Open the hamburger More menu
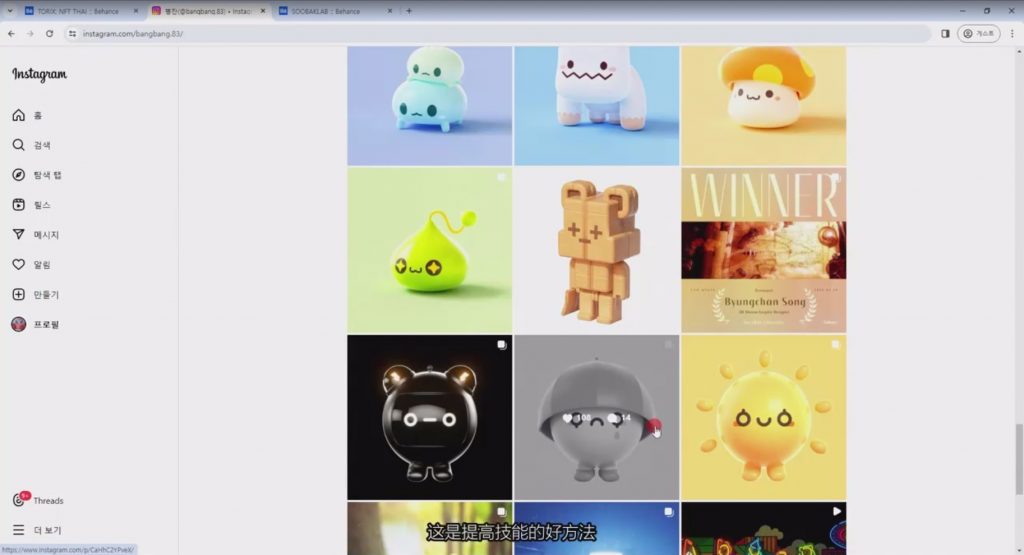 pyautogui.click(x=18, y=530)
